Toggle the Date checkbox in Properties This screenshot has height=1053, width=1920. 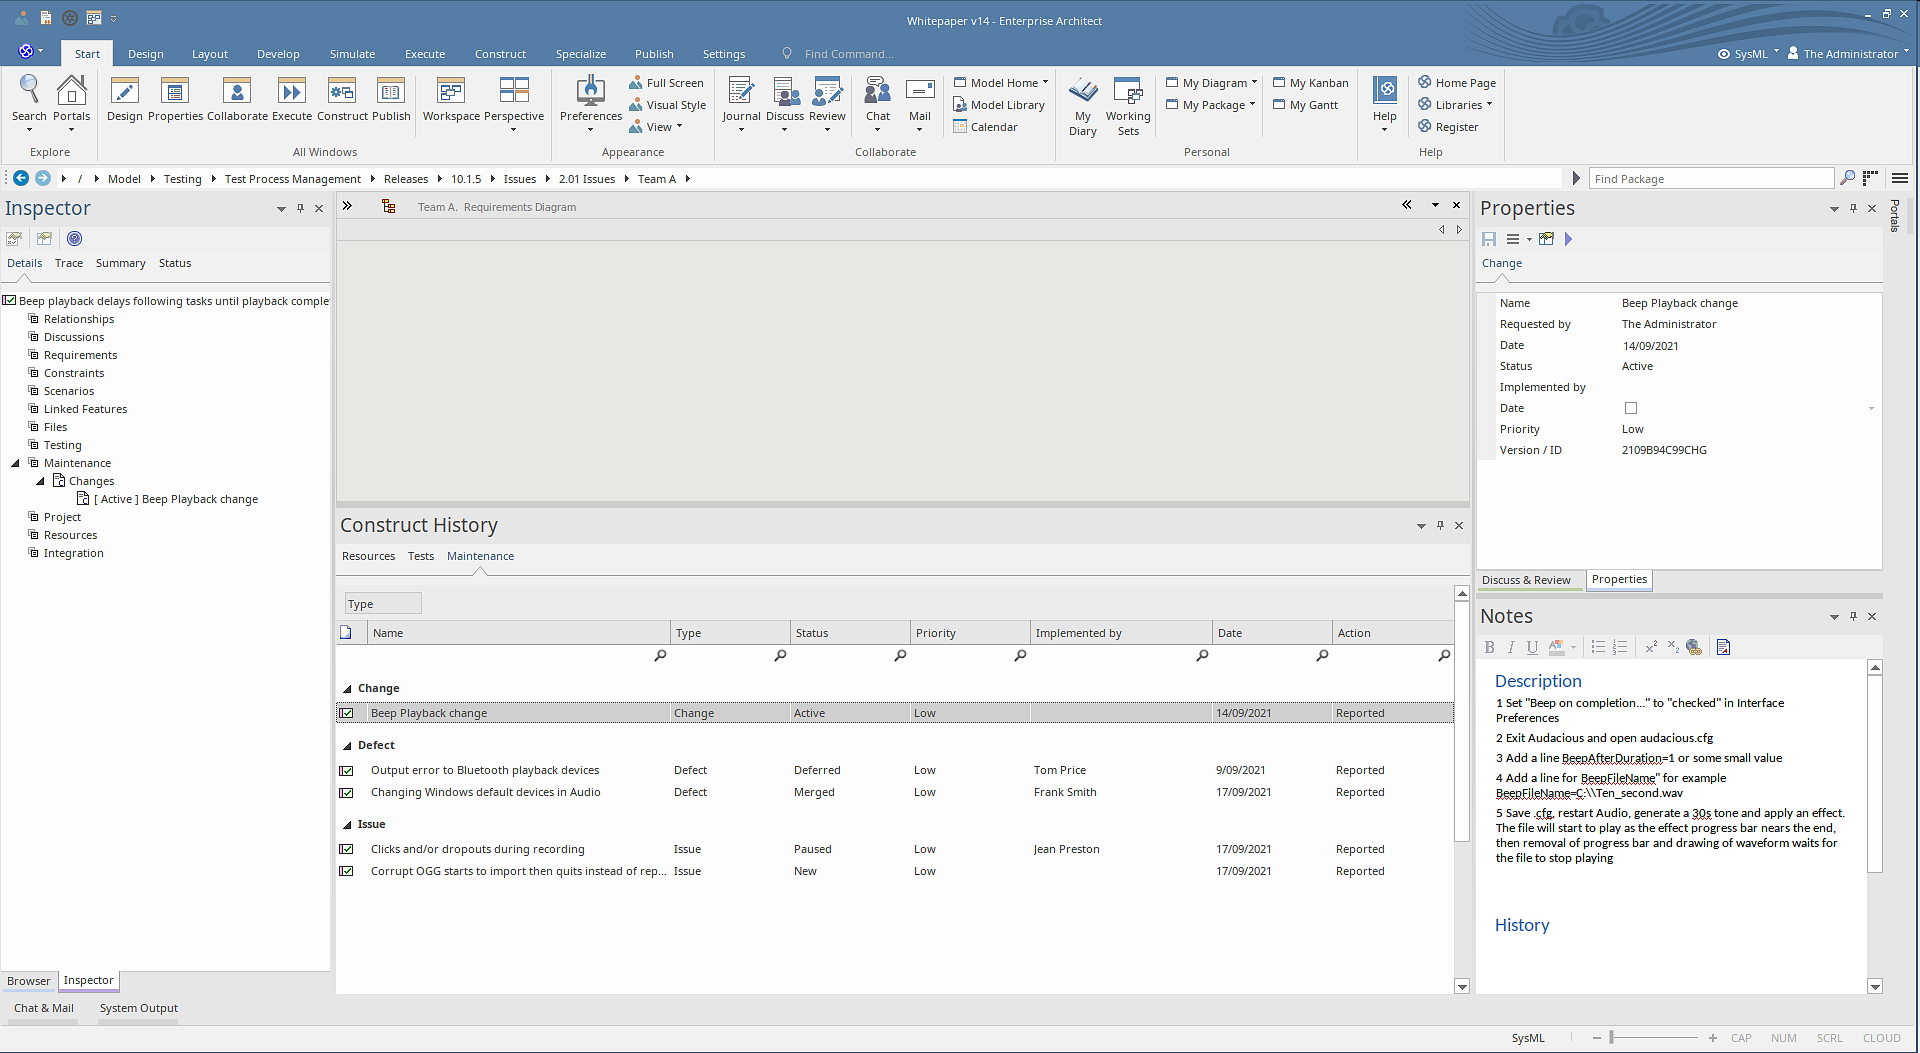point(1631,408)
